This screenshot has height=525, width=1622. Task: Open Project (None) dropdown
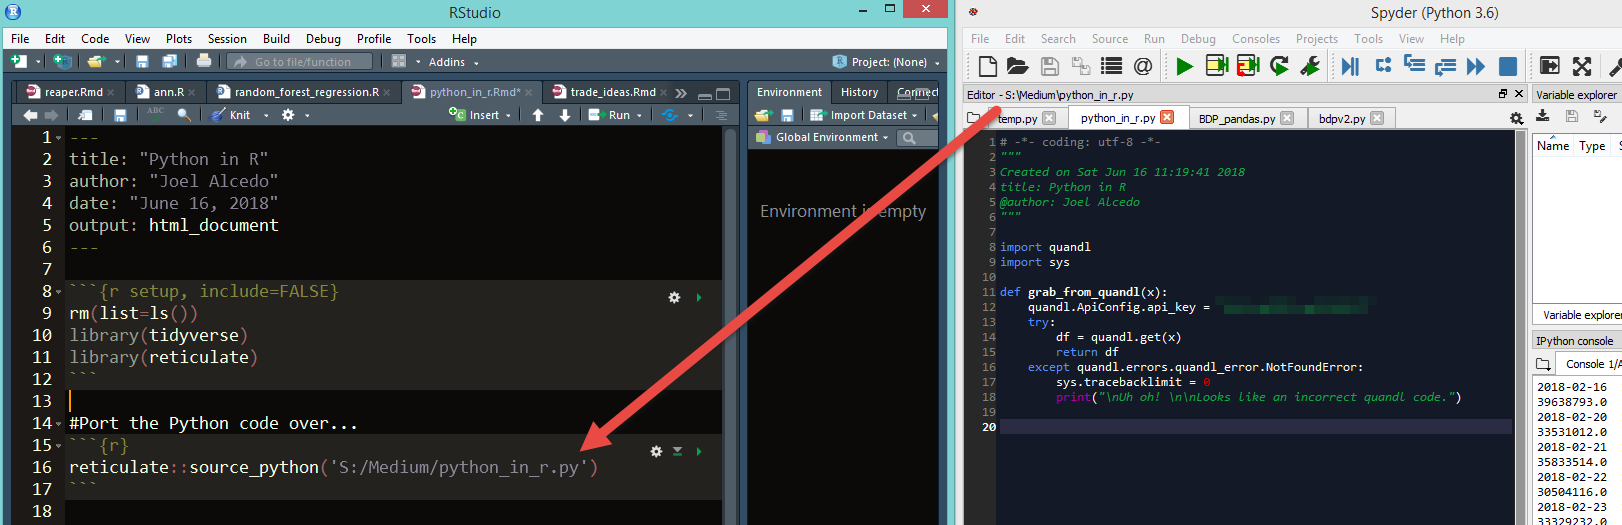886,62
